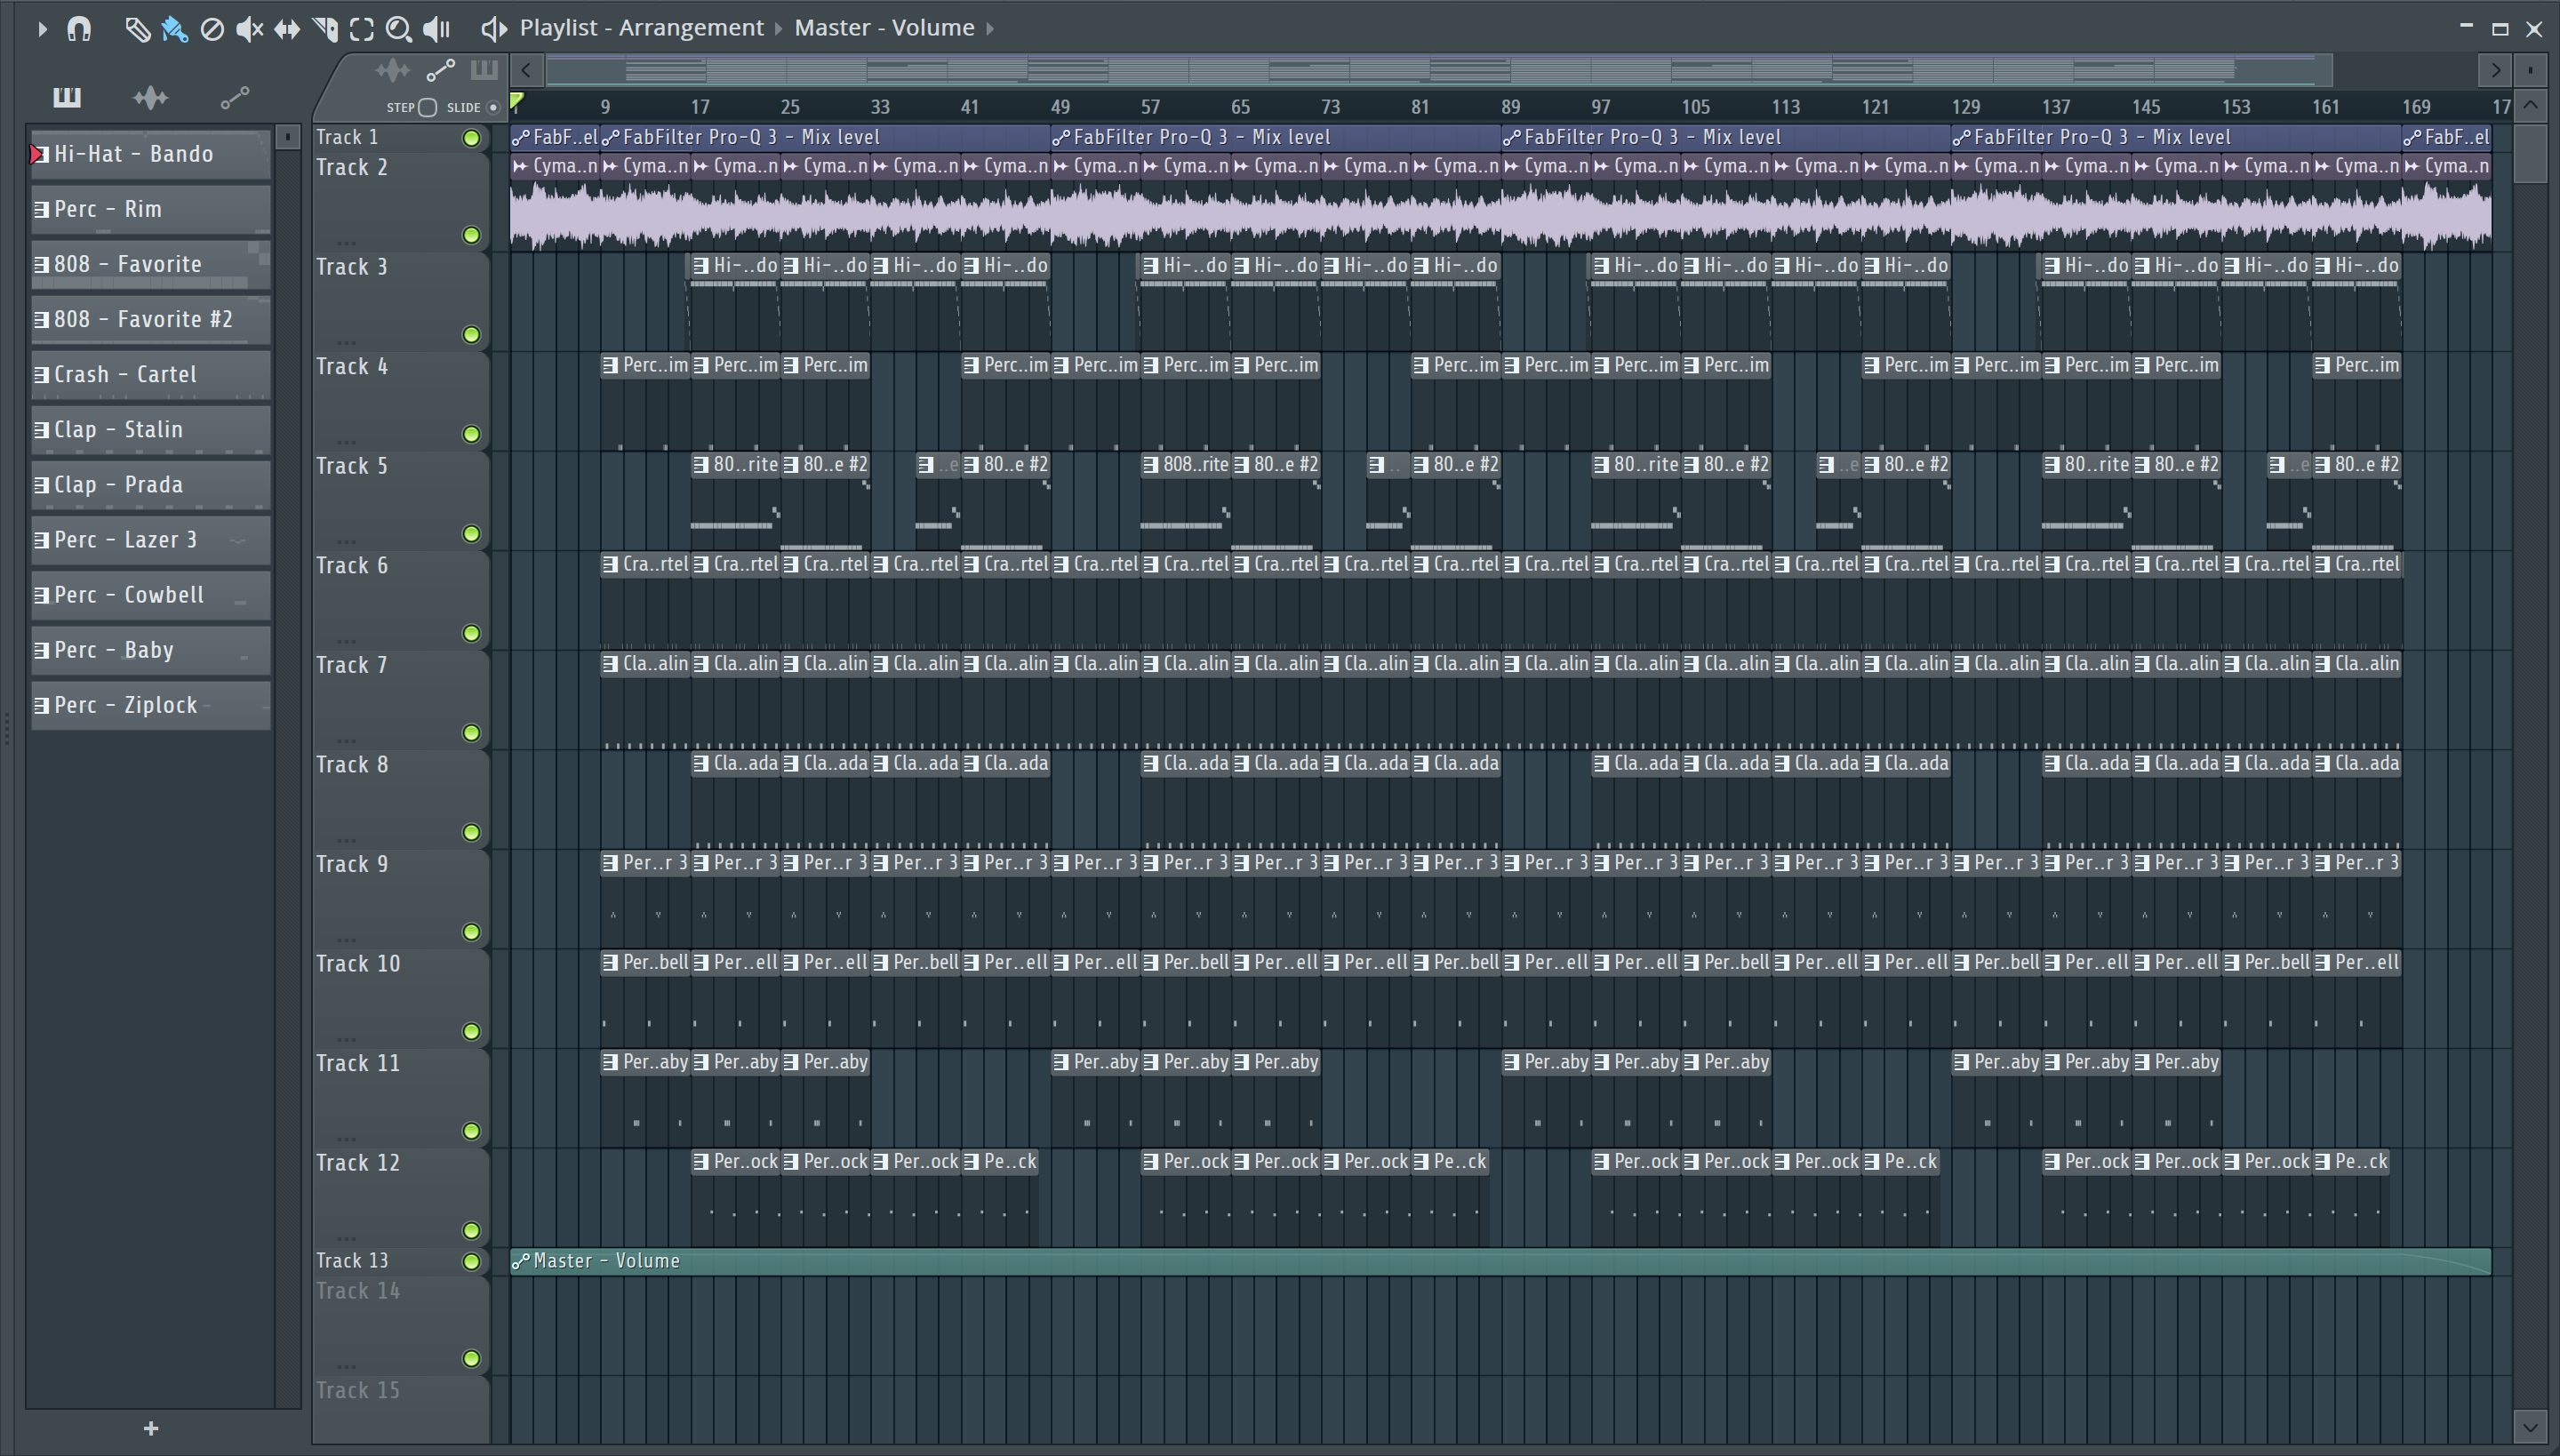Expand arrow after Playlist - Arrangement

click(779, 28)
